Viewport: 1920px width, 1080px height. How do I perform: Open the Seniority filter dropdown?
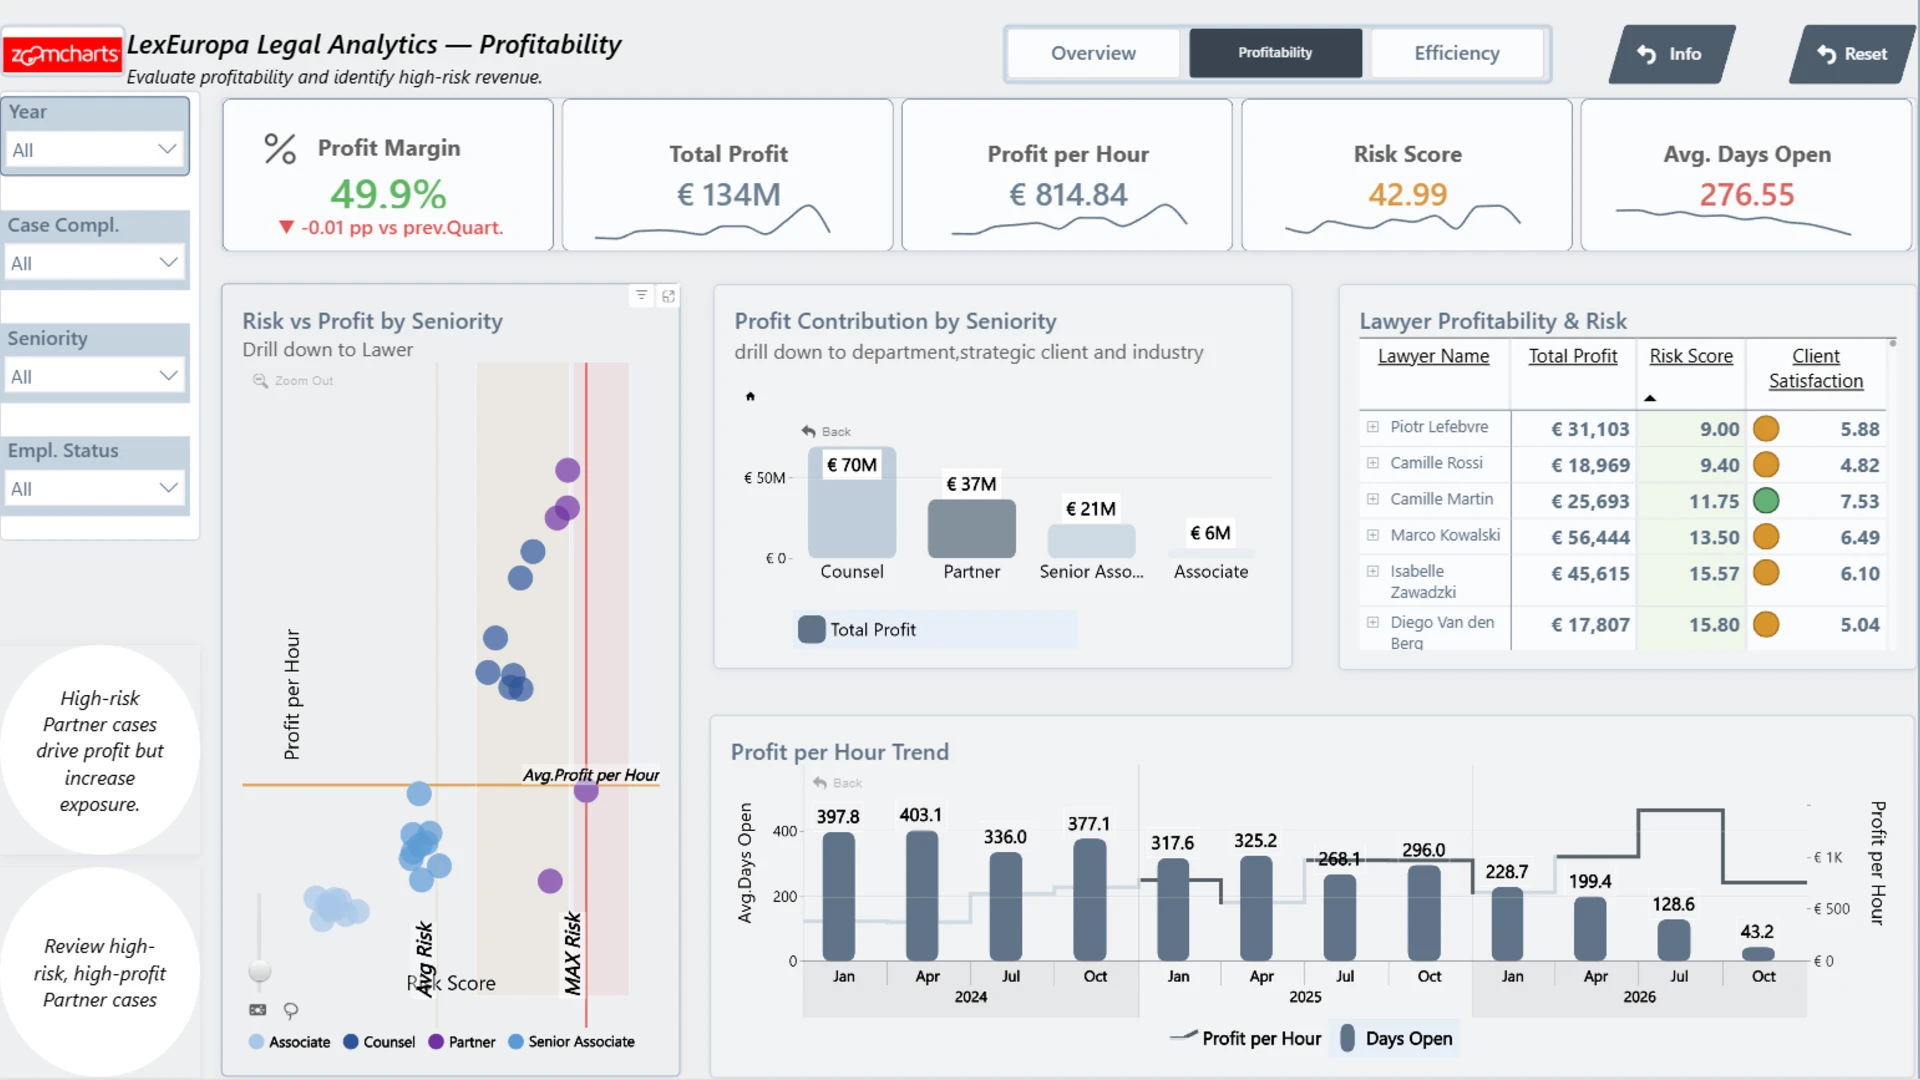(x=95, y=376)
